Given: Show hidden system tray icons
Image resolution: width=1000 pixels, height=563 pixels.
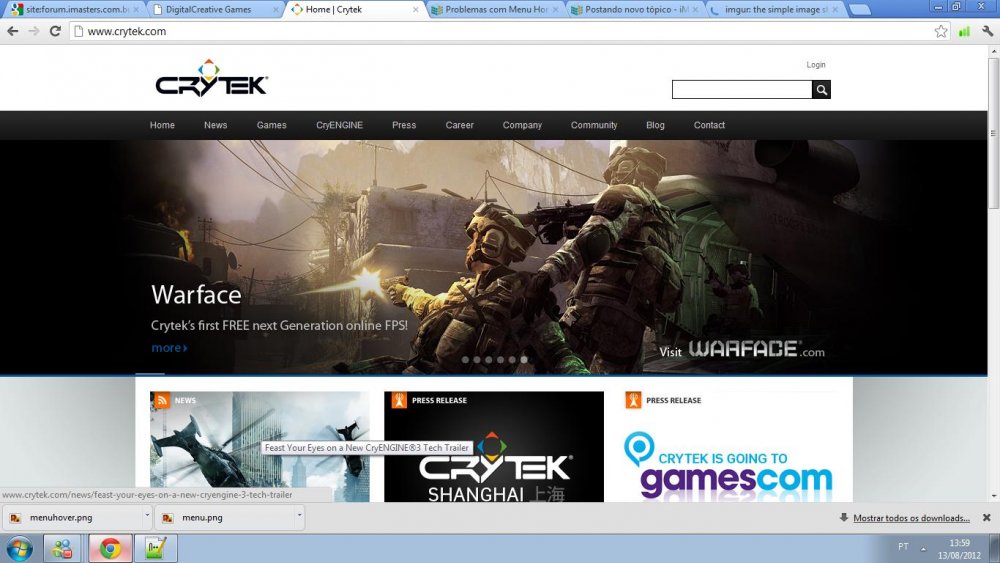Looking at the screenshot, I should coord(921,547).
